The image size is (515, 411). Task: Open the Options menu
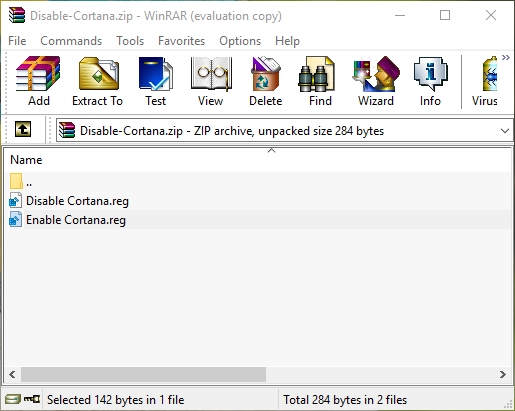click(x=240, y=41)
